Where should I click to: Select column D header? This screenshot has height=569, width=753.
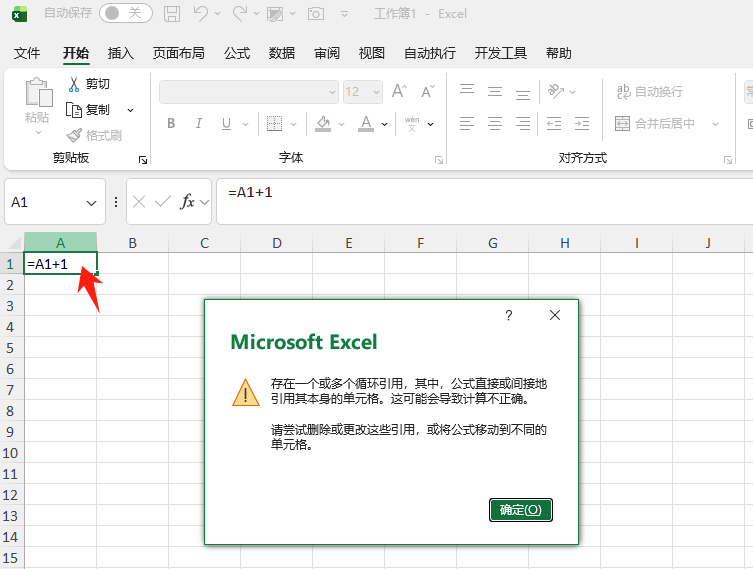click(x=277, y=243)
